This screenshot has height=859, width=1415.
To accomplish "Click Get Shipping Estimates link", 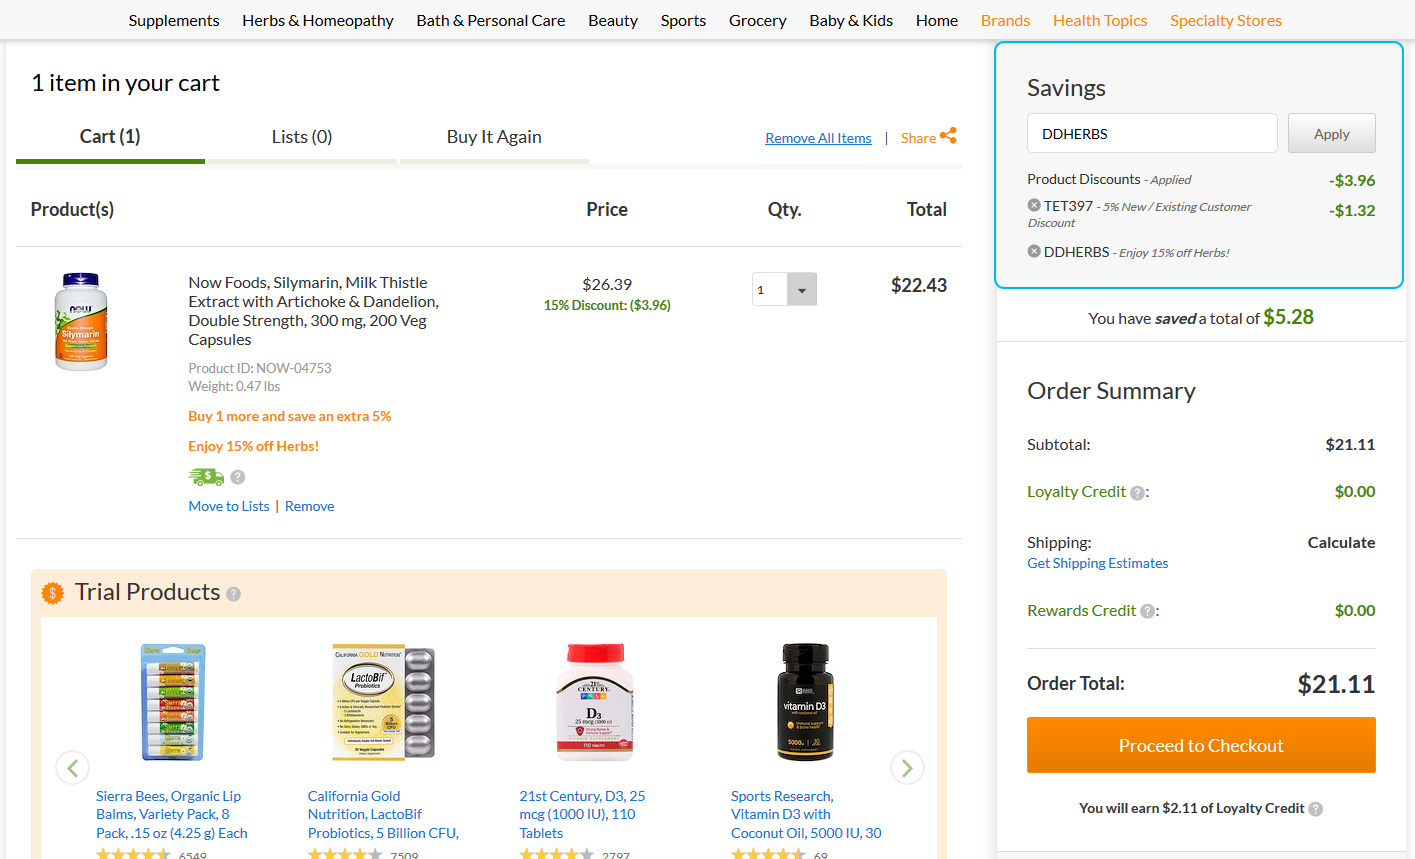I will tap(1097, 563).
